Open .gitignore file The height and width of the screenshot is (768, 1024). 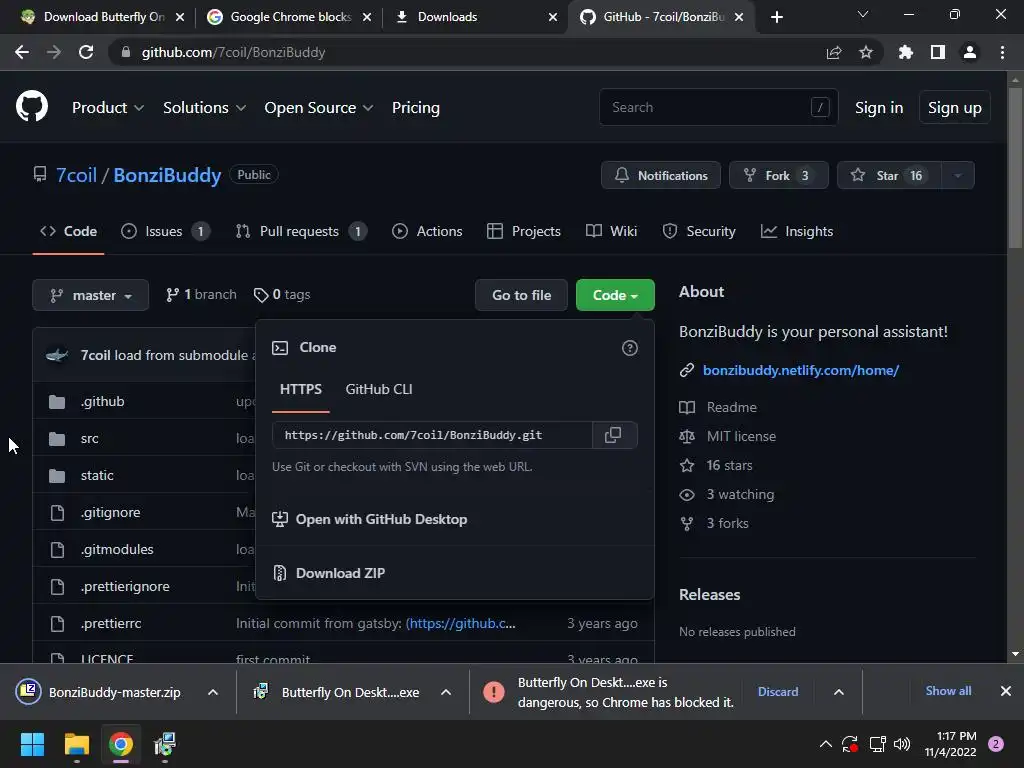pos(110,513)
